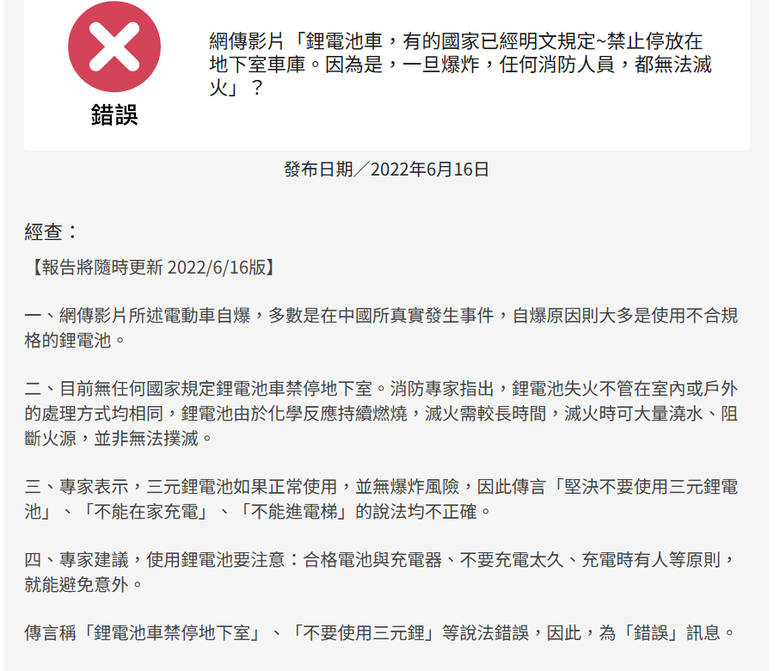Viewport: 780px width, 671px height.
Task: Click the quoted 鋰電池車禁停地下室 in the conclusion
Action: coord(171,633)
